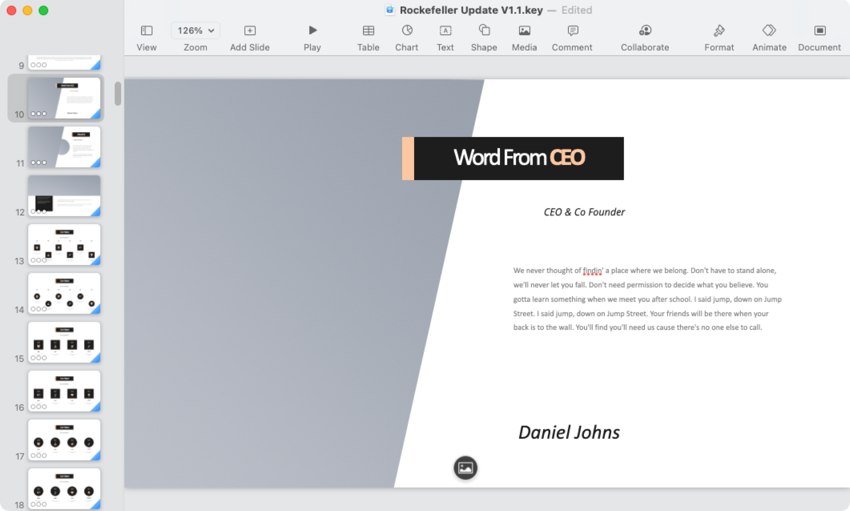Image resolution: width=850 pixels, height=511 pixels.
Task: Select slide 13 thumbnail
Action: (64, 244)
